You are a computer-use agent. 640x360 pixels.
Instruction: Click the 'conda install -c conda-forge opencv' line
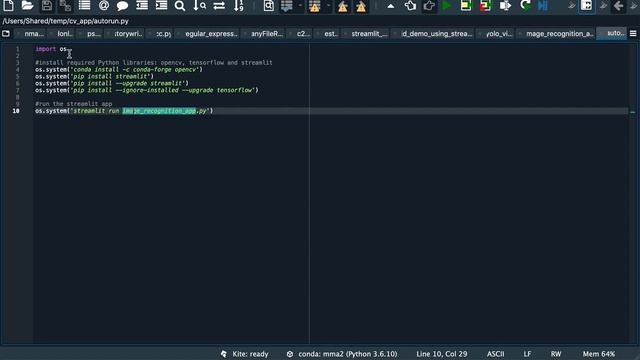[x=119, y=70]
